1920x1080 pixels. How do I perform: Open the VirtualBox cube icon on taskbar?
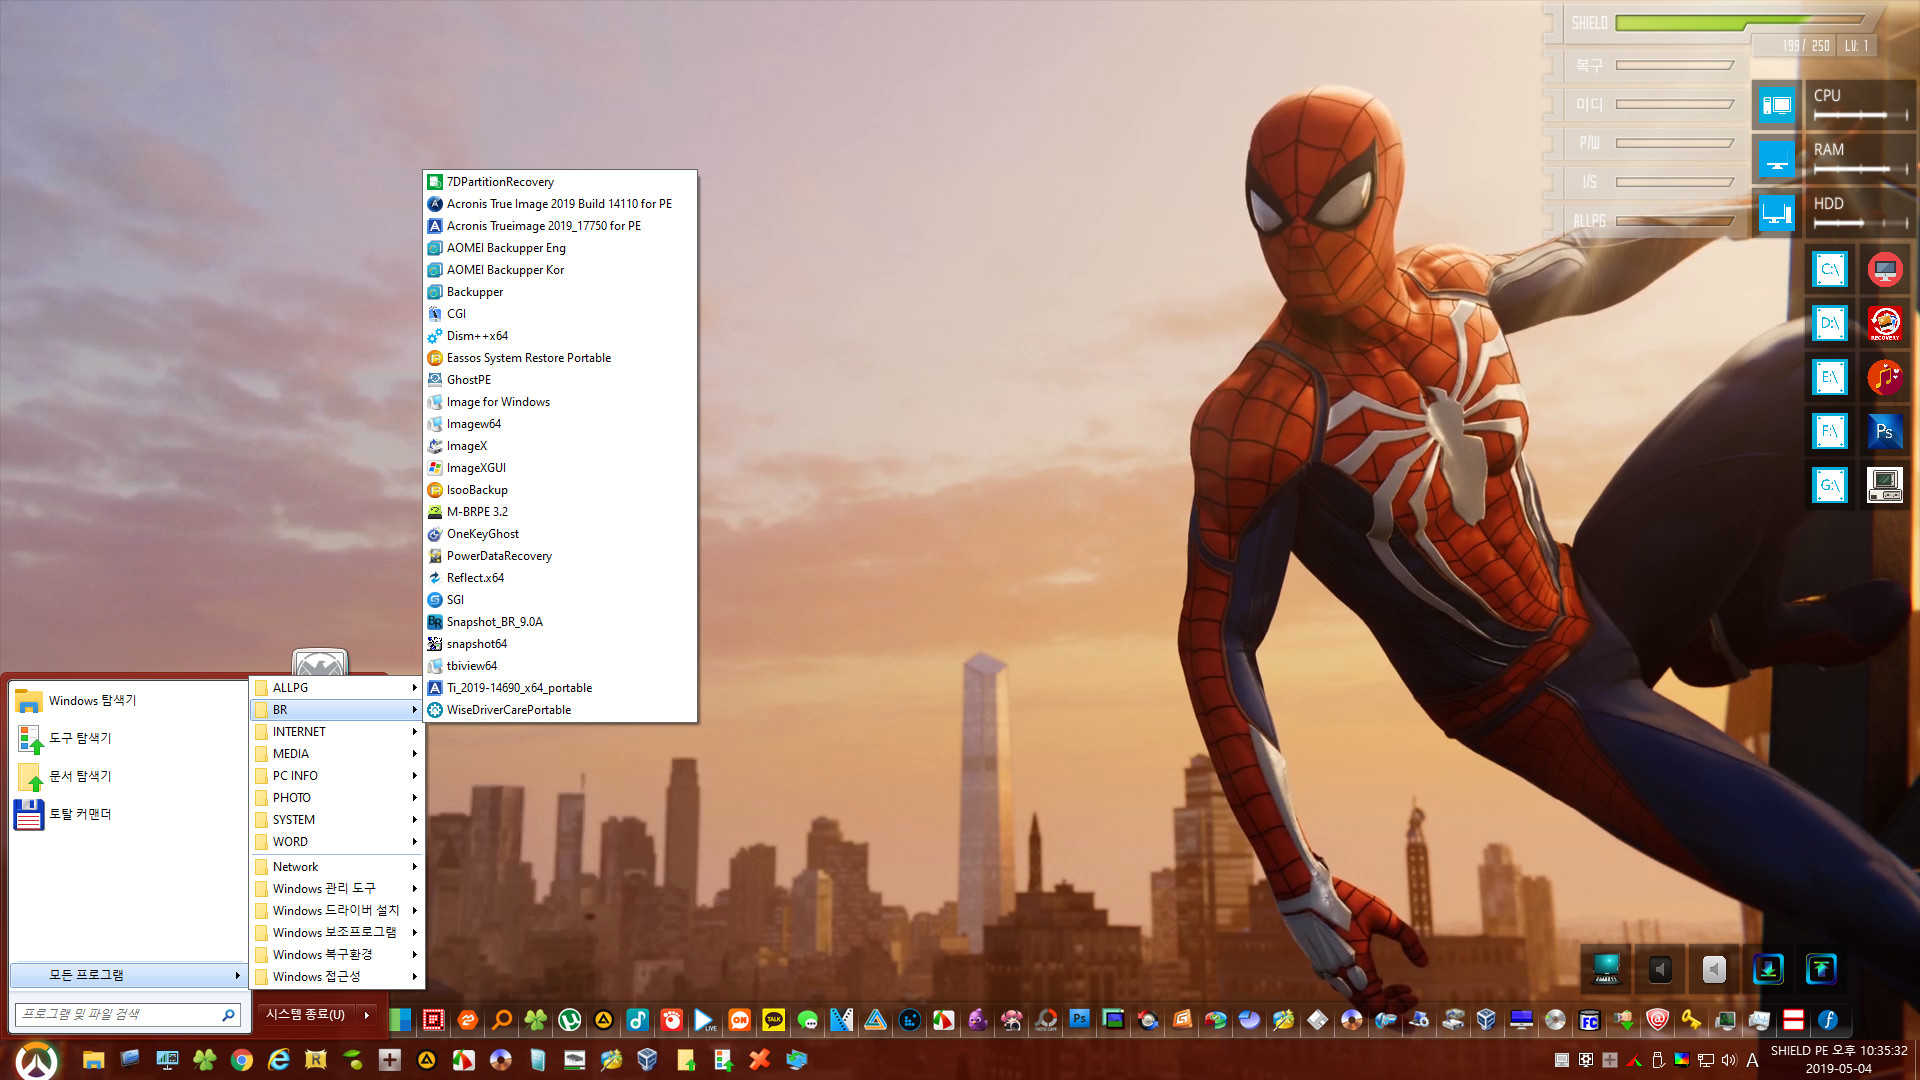647,1060
